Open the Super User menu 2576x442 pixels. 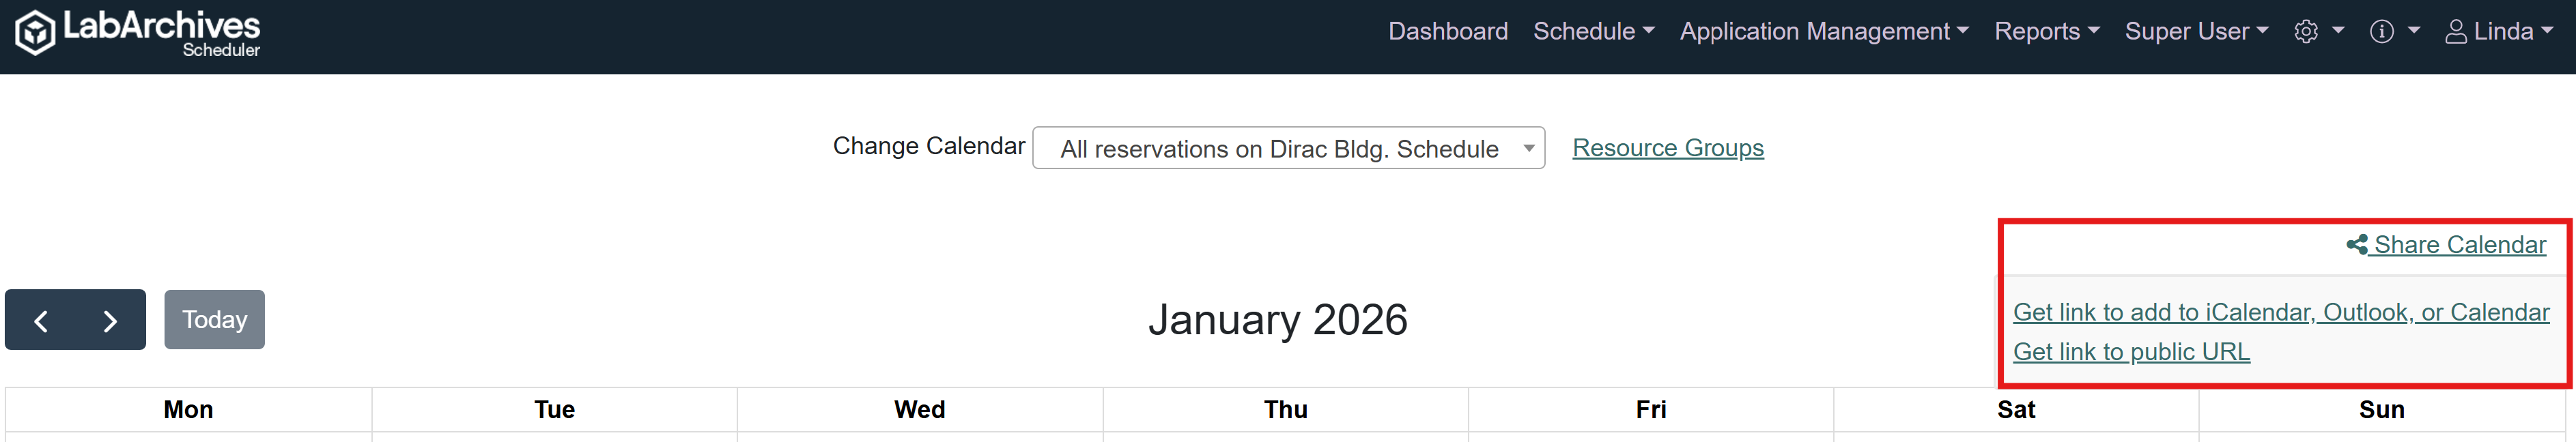click(x=2196, y=32)
